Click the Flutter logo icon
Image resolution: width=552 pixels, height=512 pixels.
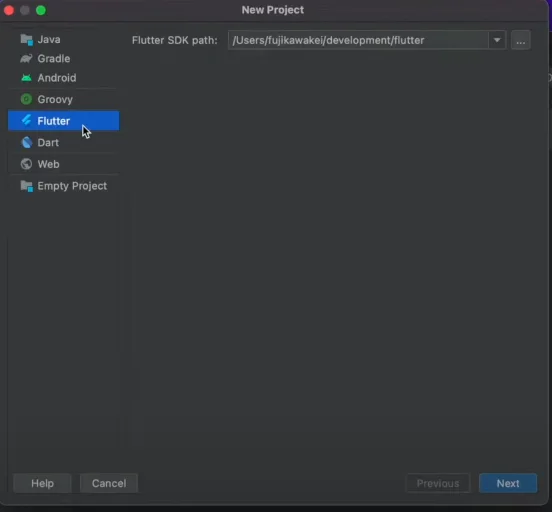coord(26,120)
